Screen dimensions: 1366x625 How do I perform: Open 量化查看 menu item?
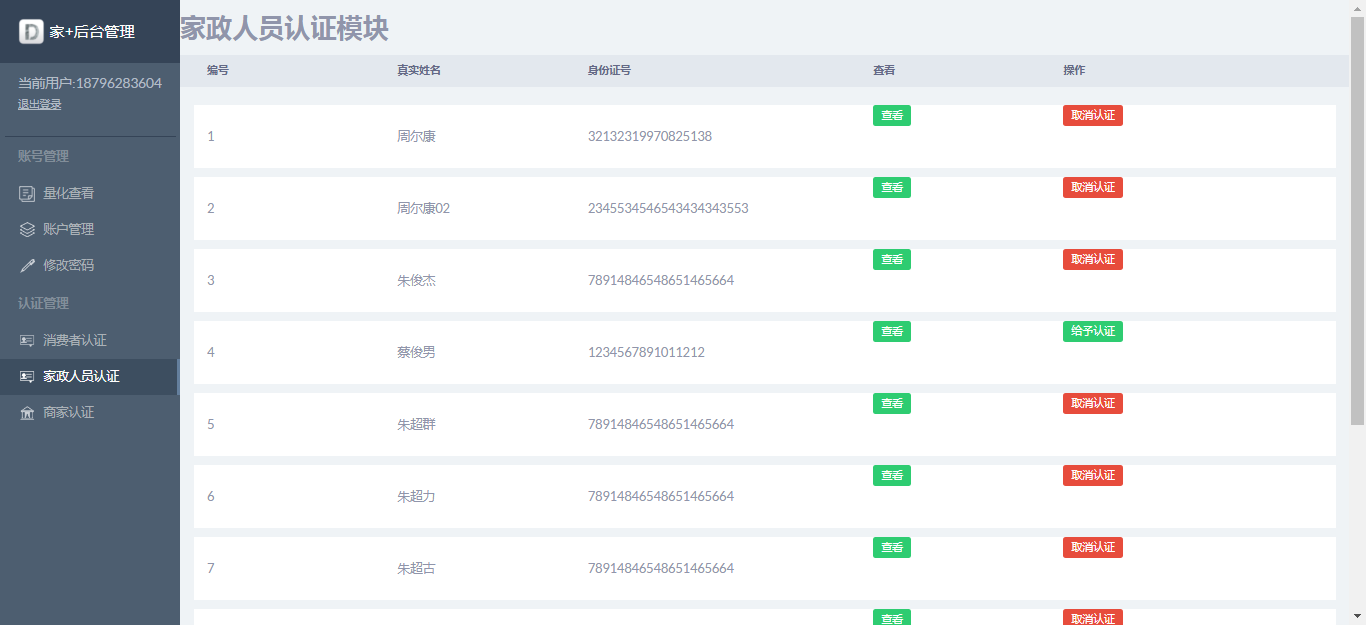pyautogui.click(x=68, y=193)
